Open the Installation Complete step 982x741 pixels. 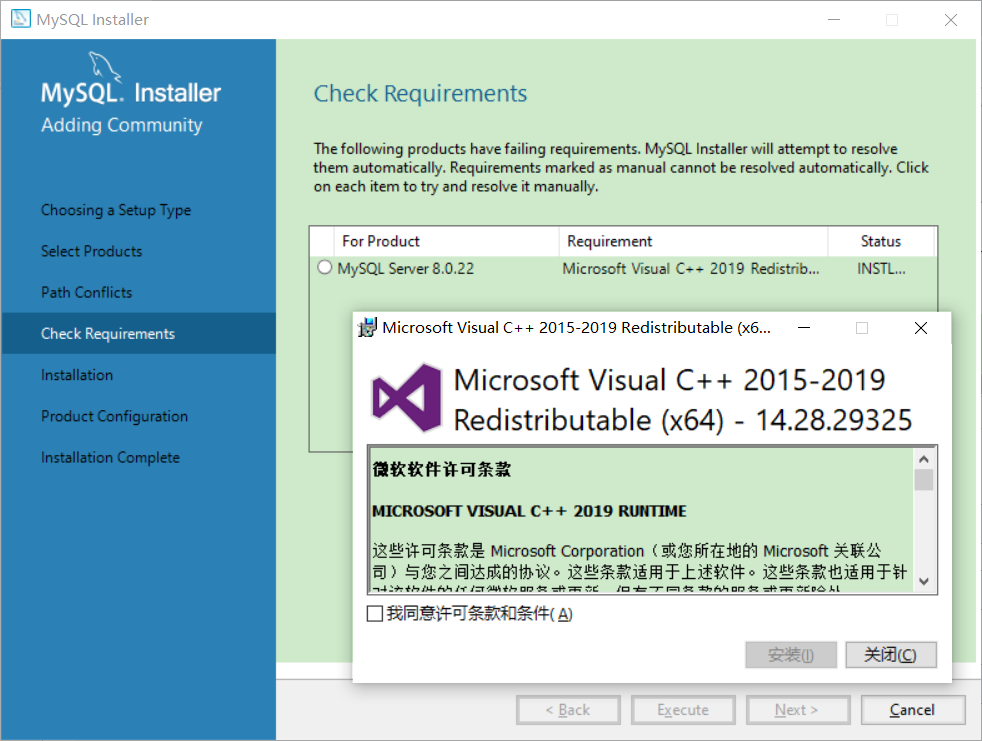point(110,458)
